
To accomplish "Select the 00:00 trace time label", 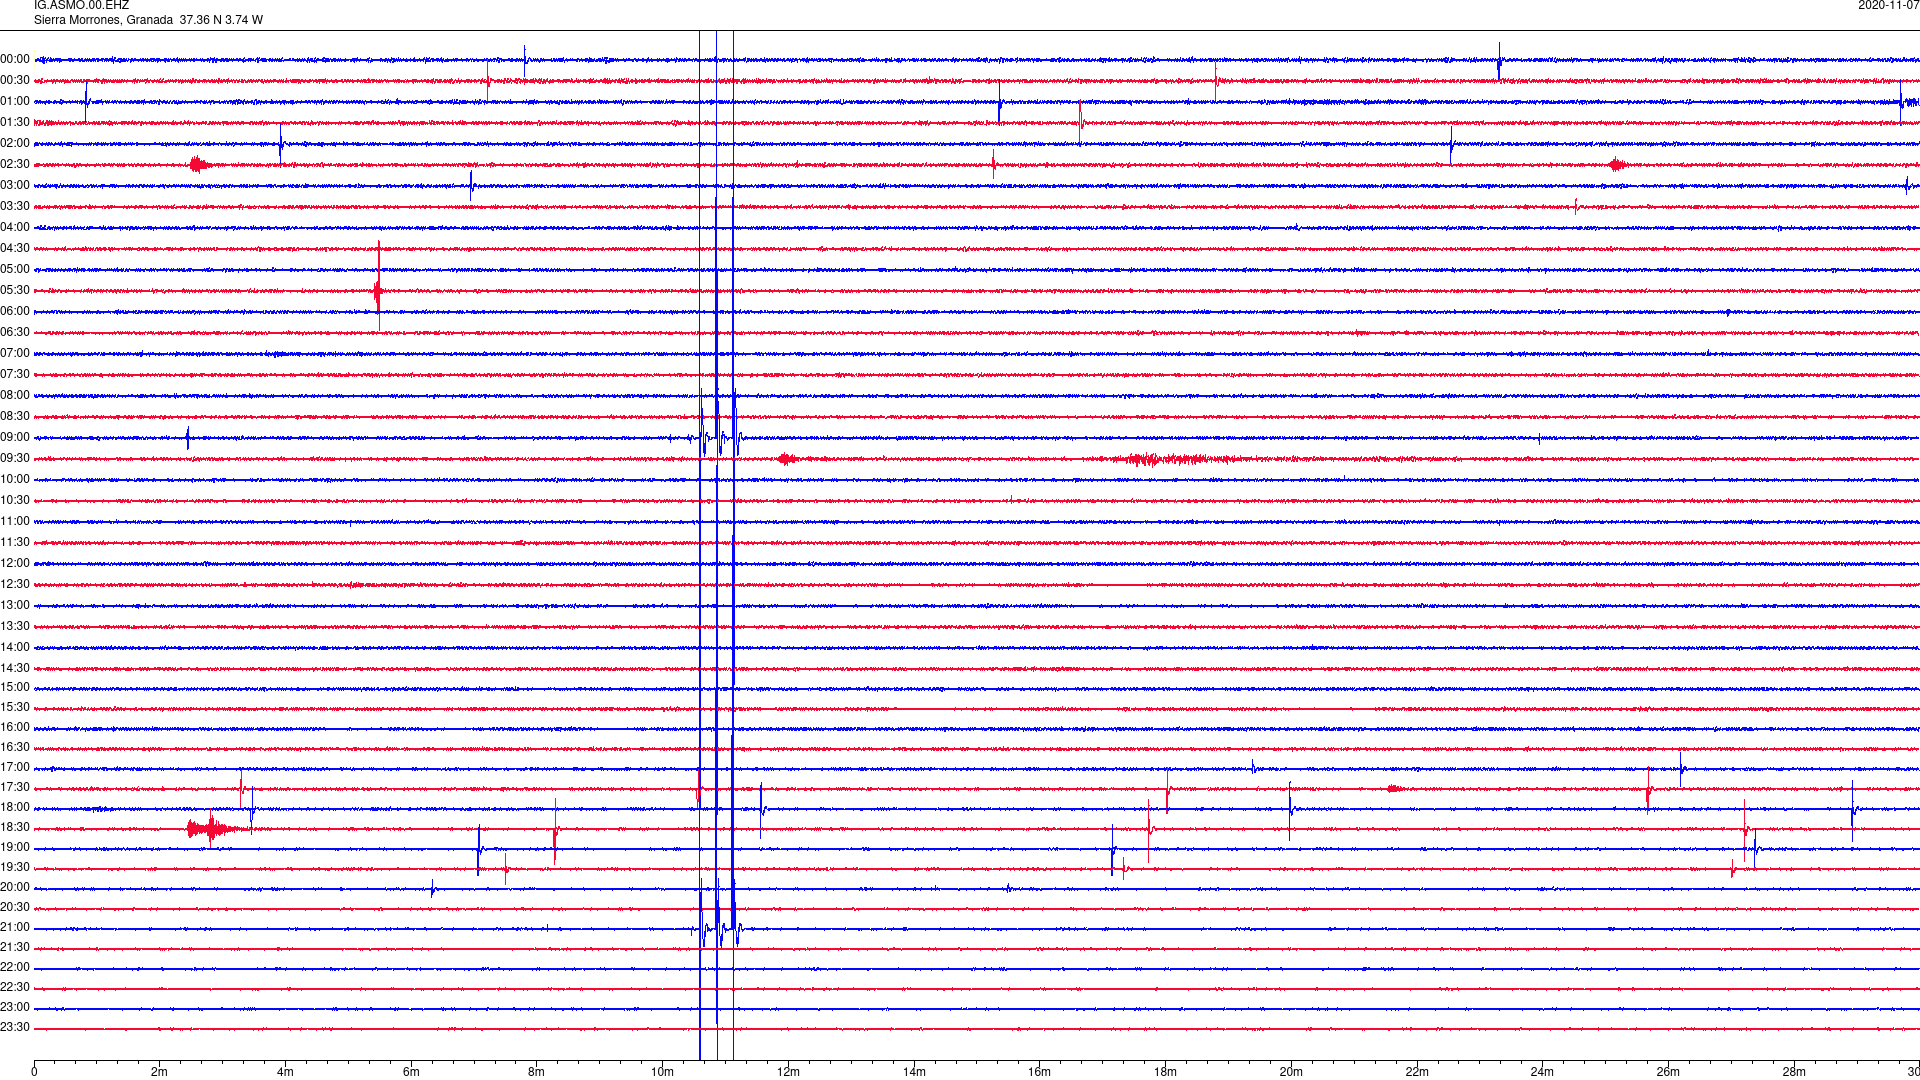I will point(15,60).
